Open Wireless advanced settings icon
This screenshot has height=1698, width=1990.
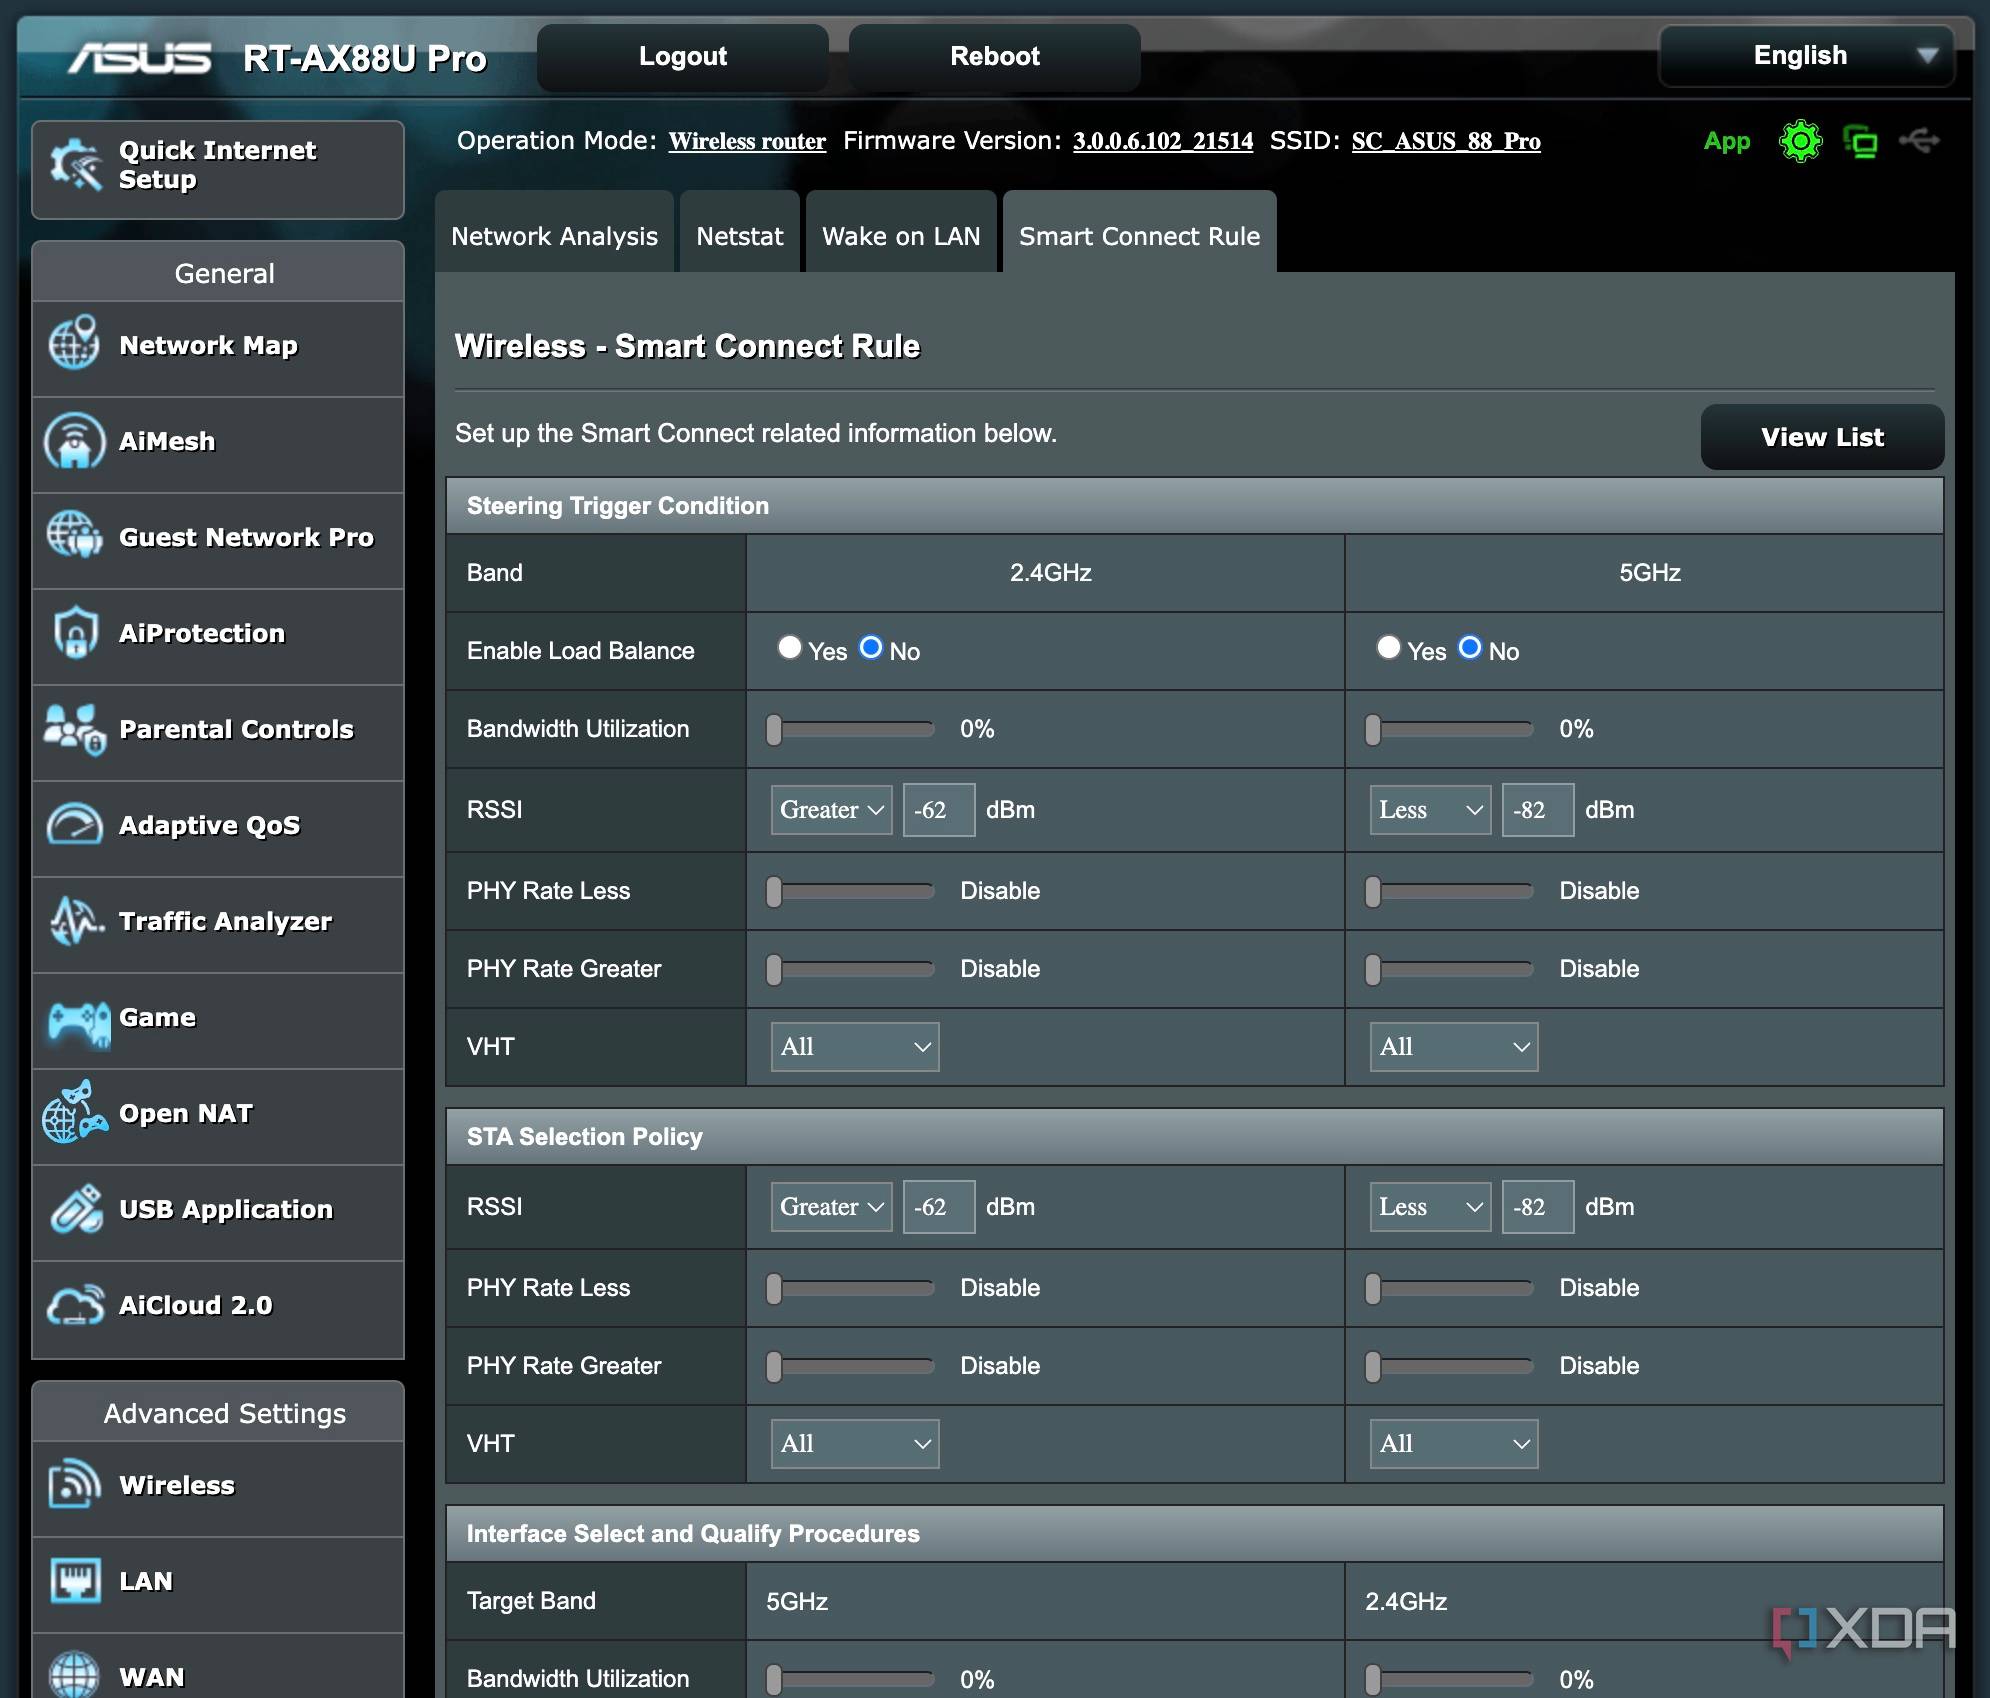tap(74, 1484)
